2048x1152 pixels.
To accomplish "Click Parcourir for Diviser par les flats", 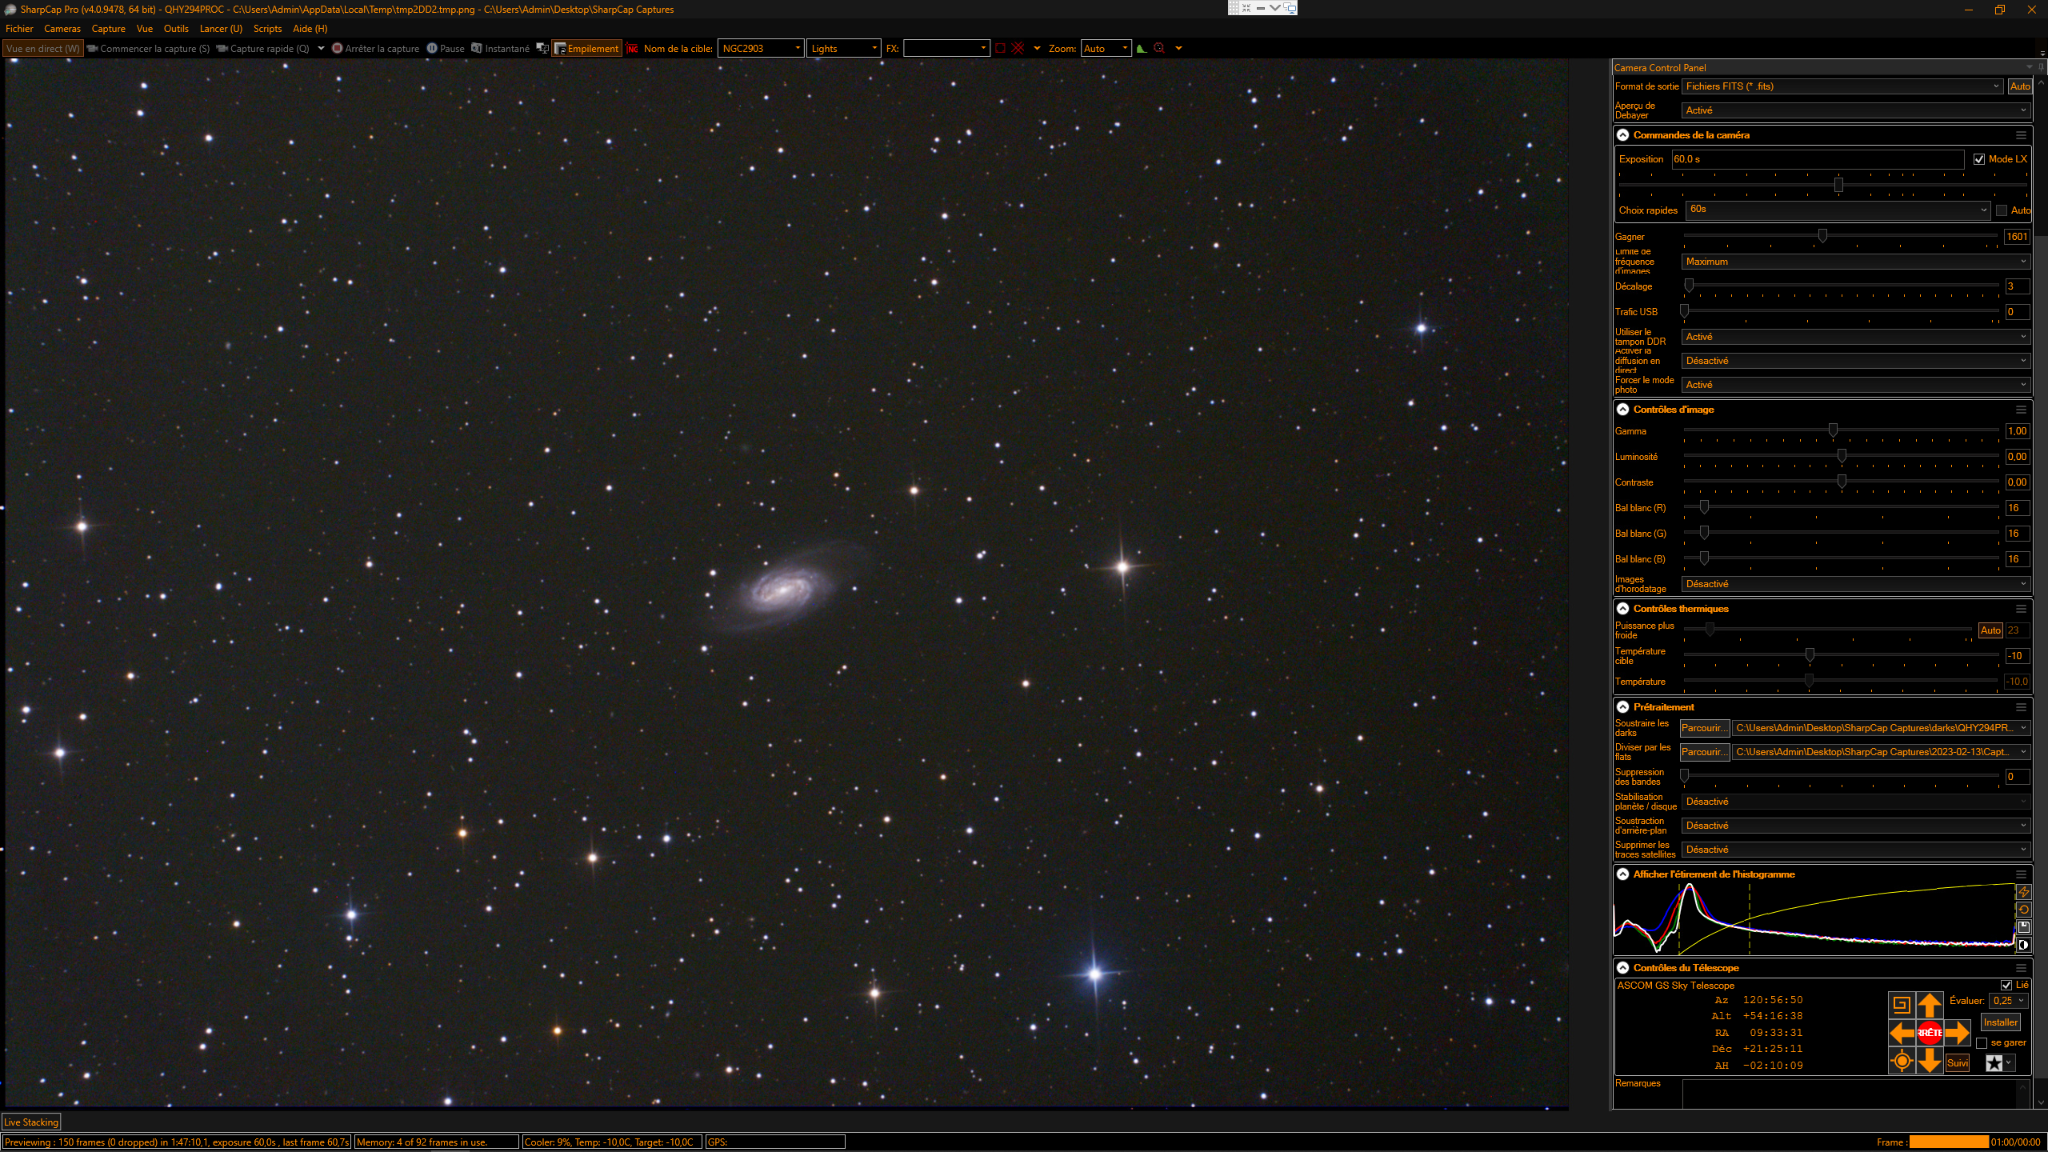I will tap(1704, 752).
